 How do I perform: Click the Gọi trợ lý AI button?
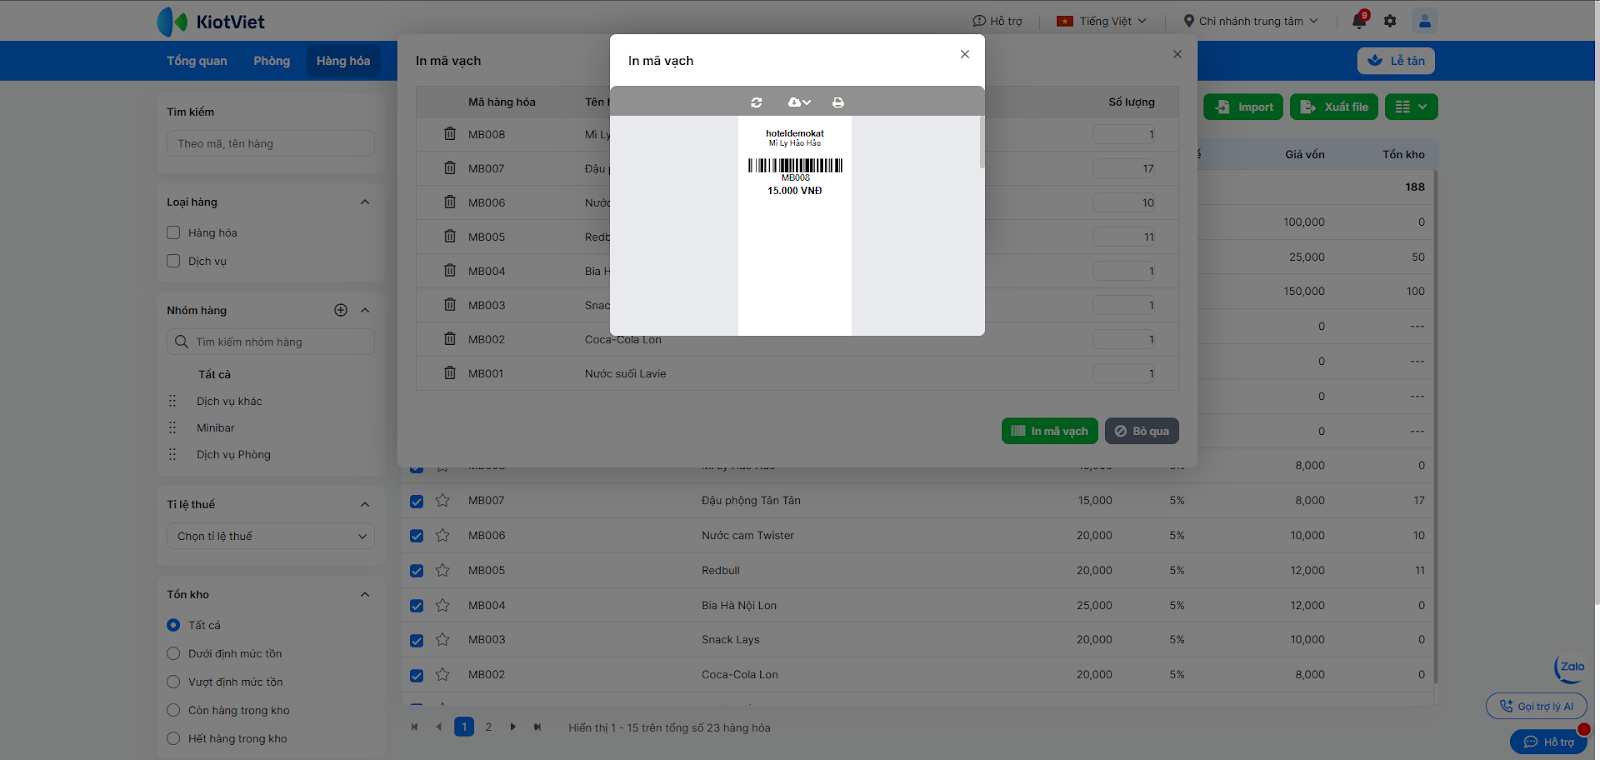1536,706
